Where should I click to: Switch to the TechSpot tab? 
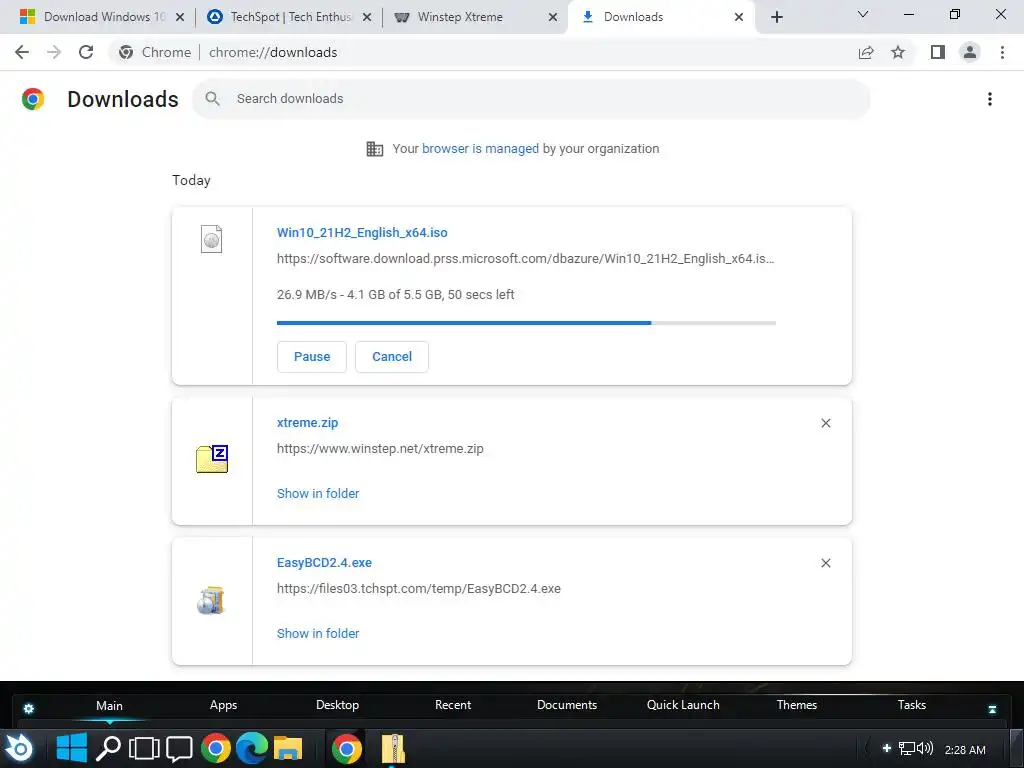(x=290, y=17)
